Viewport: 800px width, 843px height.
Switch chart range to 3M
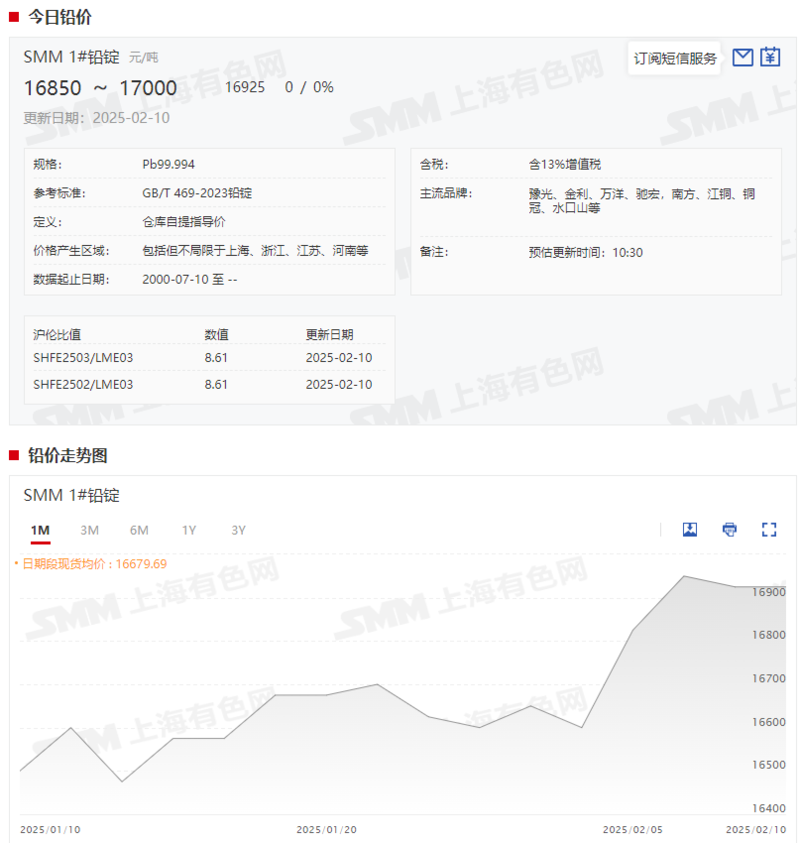[x=90, y=530]
